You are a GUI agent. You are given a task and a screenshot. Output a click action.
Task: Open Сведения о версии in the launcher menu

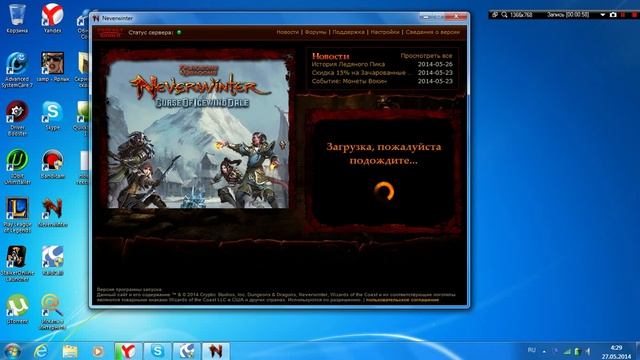click(432, 32)
